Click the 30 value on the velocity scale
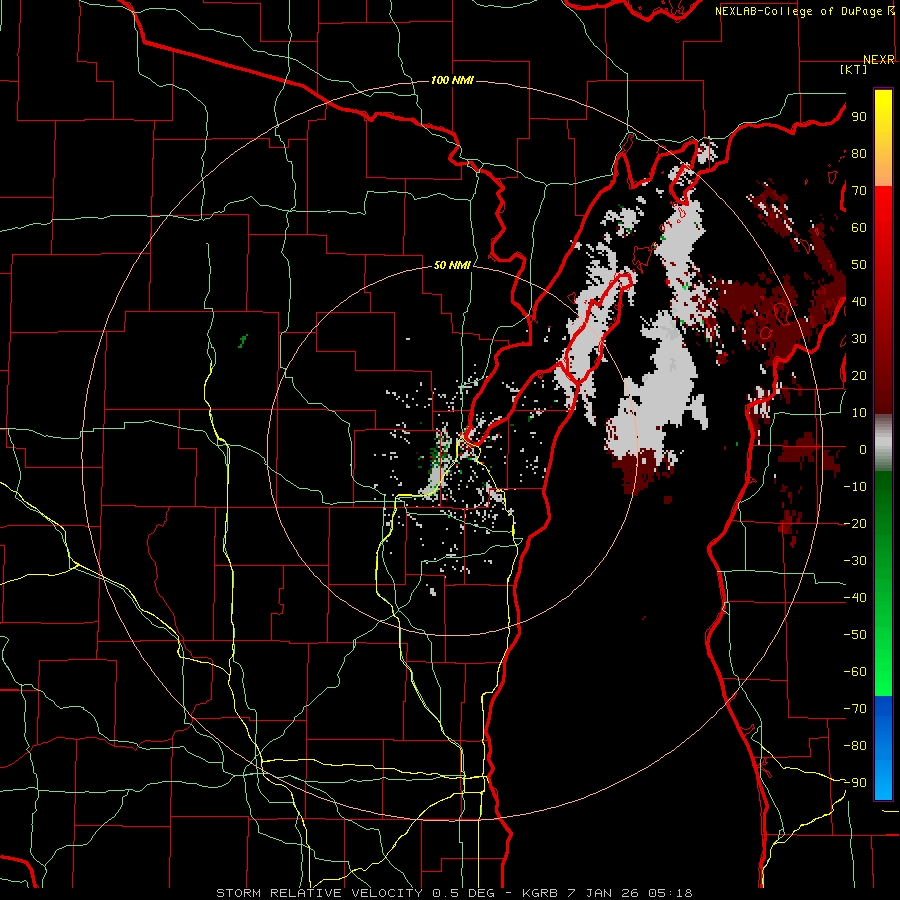This screenshot has height=900, width=900. click(x=859, y=339)
